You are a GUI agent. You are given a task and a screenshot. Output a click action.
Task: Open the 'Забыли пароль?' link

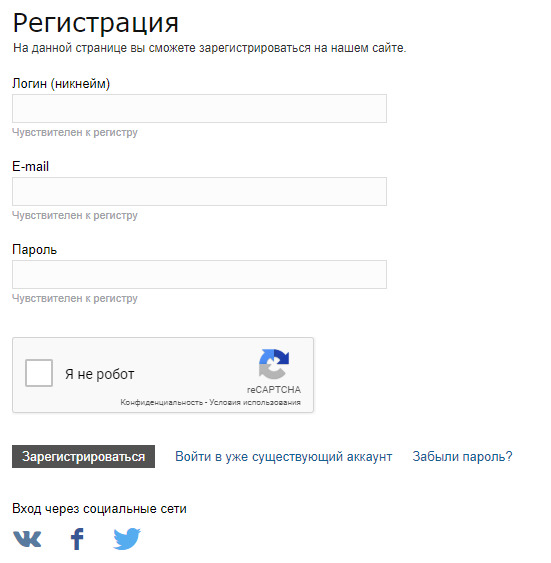462,456
